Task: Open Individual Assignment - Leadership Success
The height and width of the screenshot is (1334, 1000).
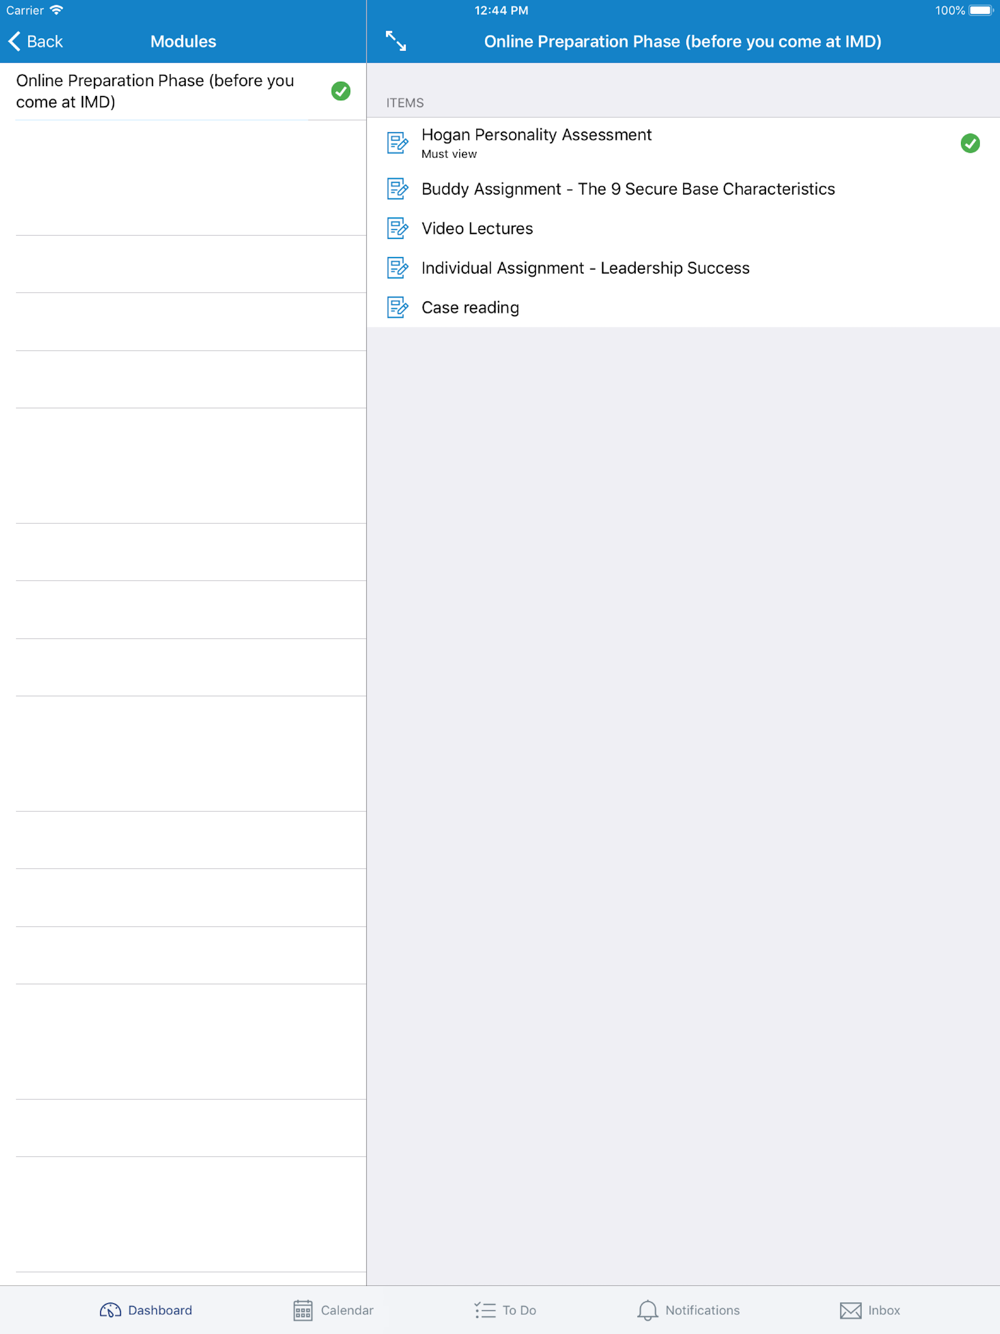Action: tap(585, 268)
